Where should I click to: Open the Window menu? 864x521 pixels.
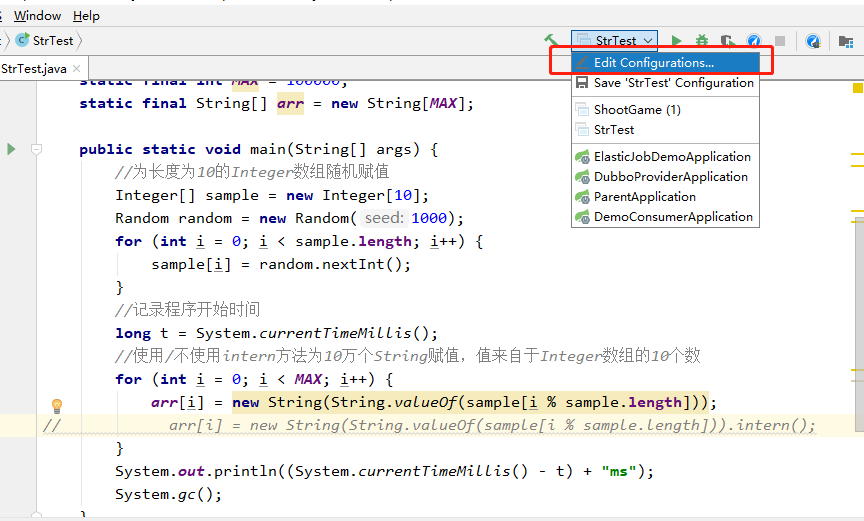[x=37, y=16]
